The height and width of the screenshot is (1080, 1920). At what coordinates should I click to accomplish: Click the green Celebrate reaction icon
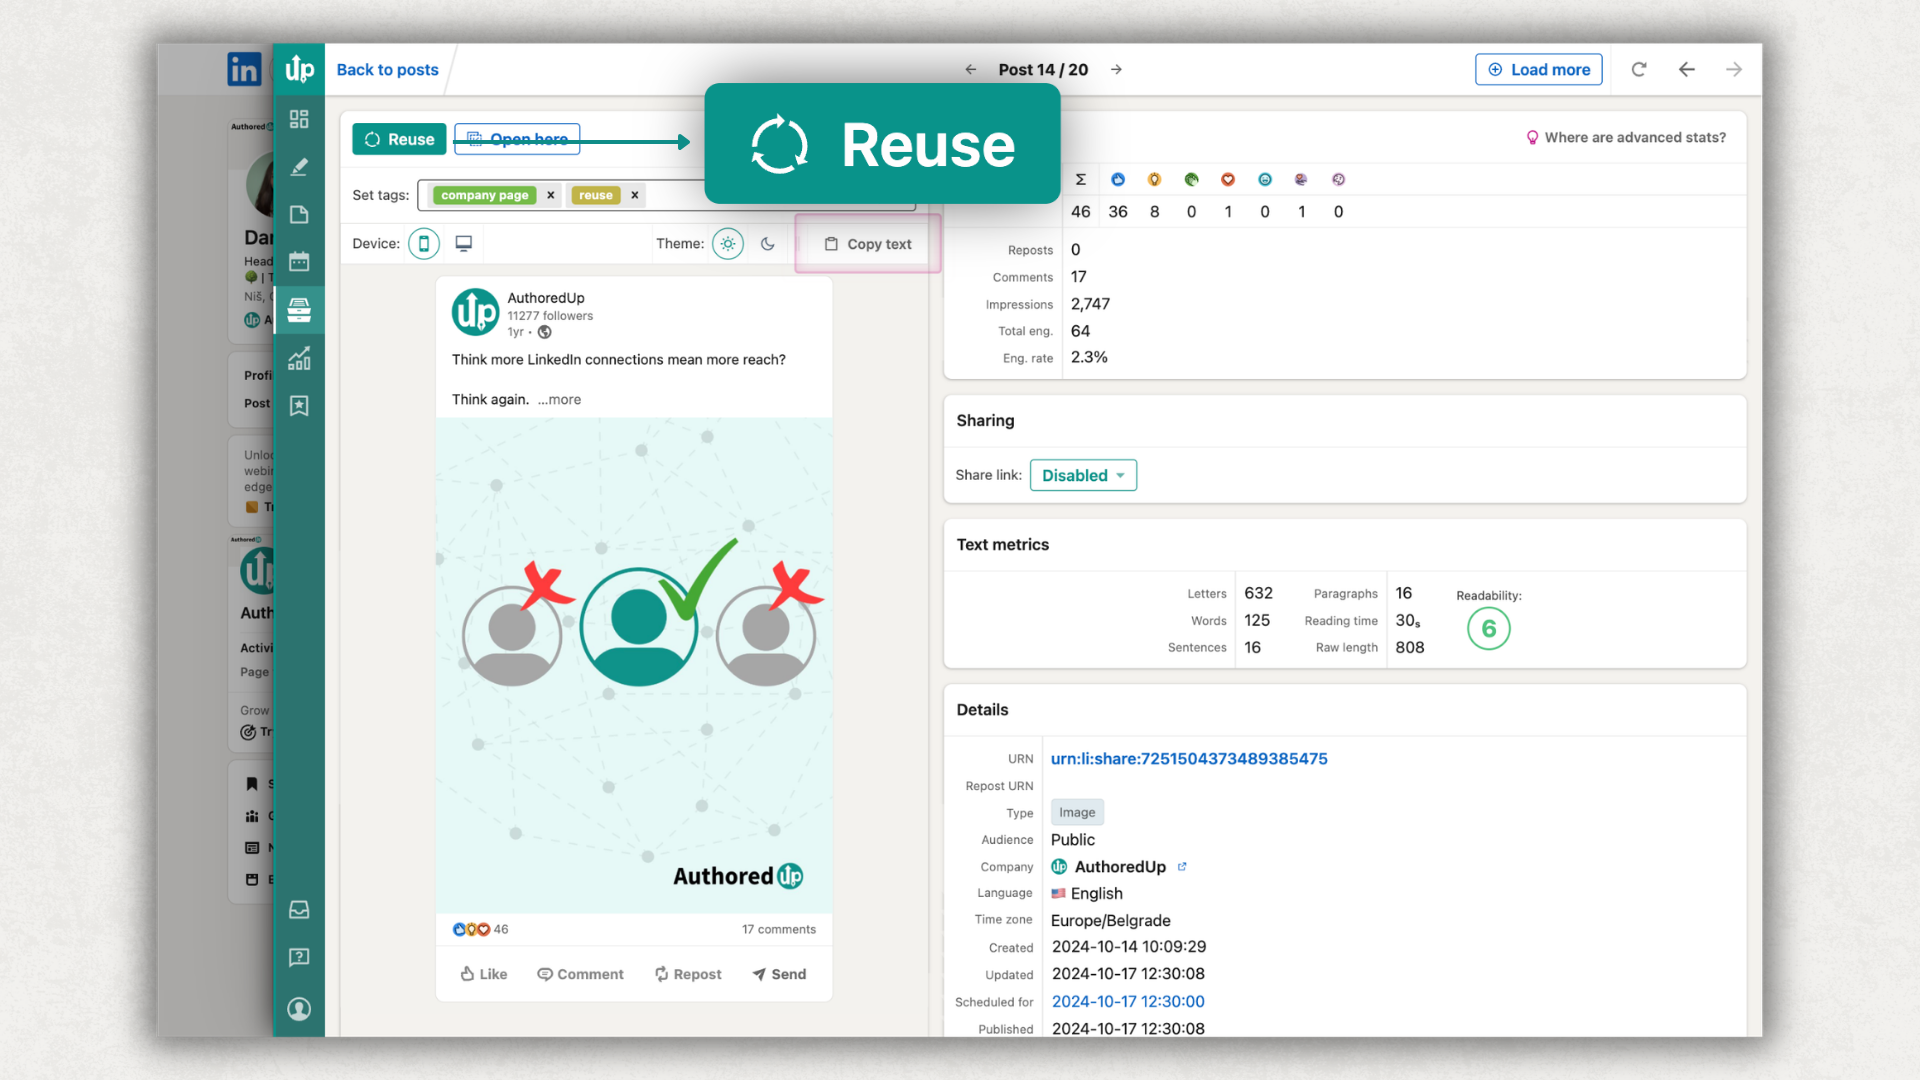1191,180
